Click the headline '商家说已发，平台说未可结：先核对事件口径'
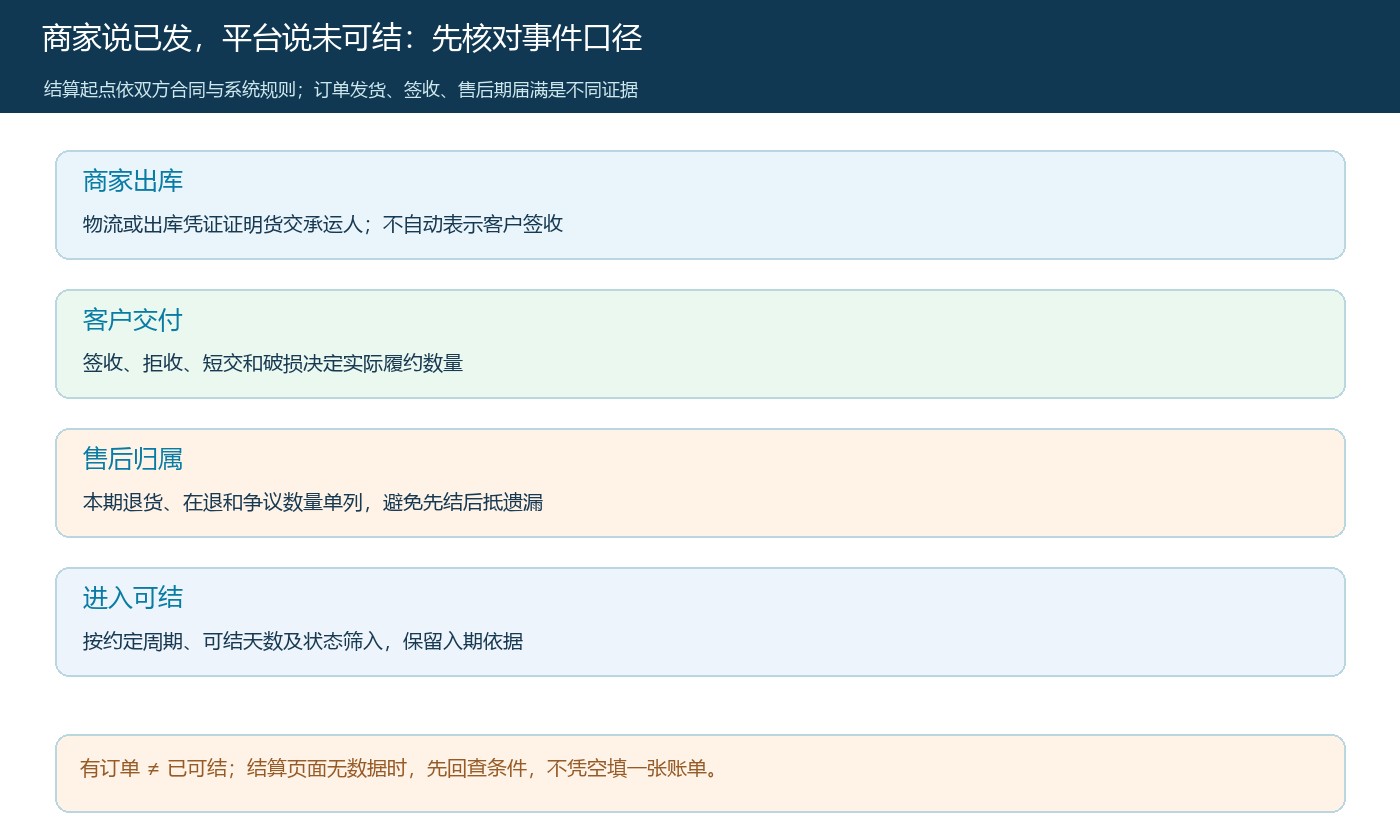 tap(342, 39)
